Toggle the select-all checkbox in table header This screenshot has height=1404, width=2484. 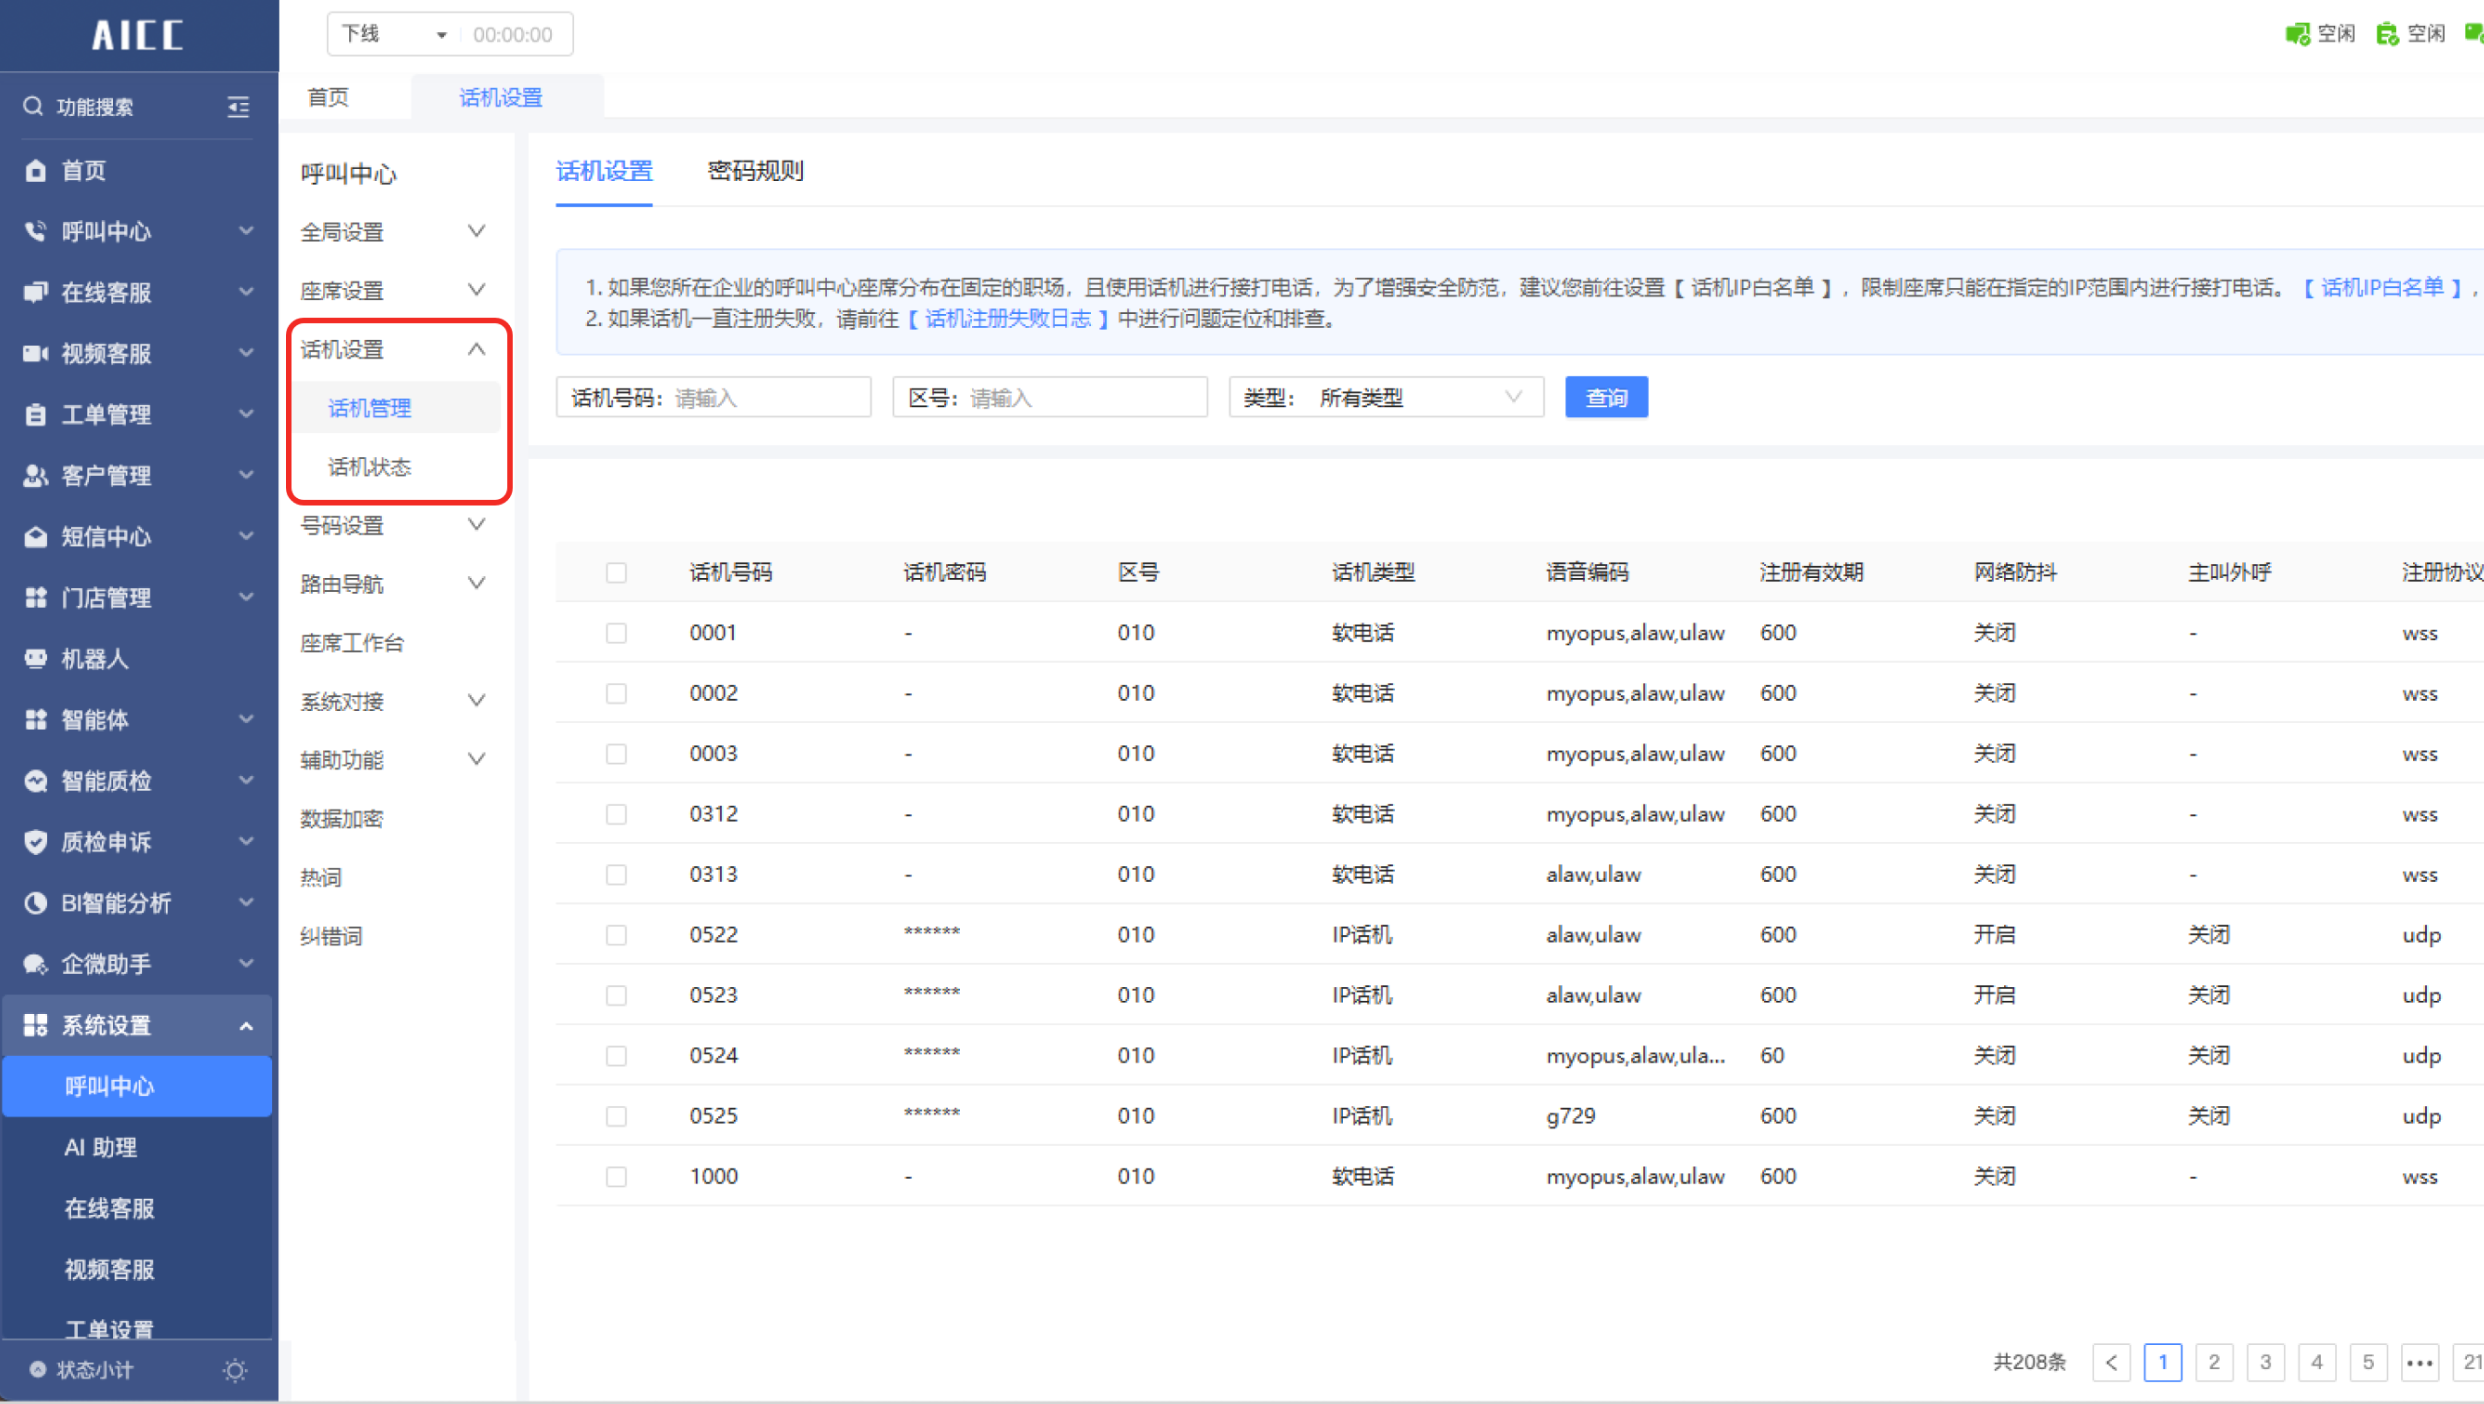click(616, 572)
